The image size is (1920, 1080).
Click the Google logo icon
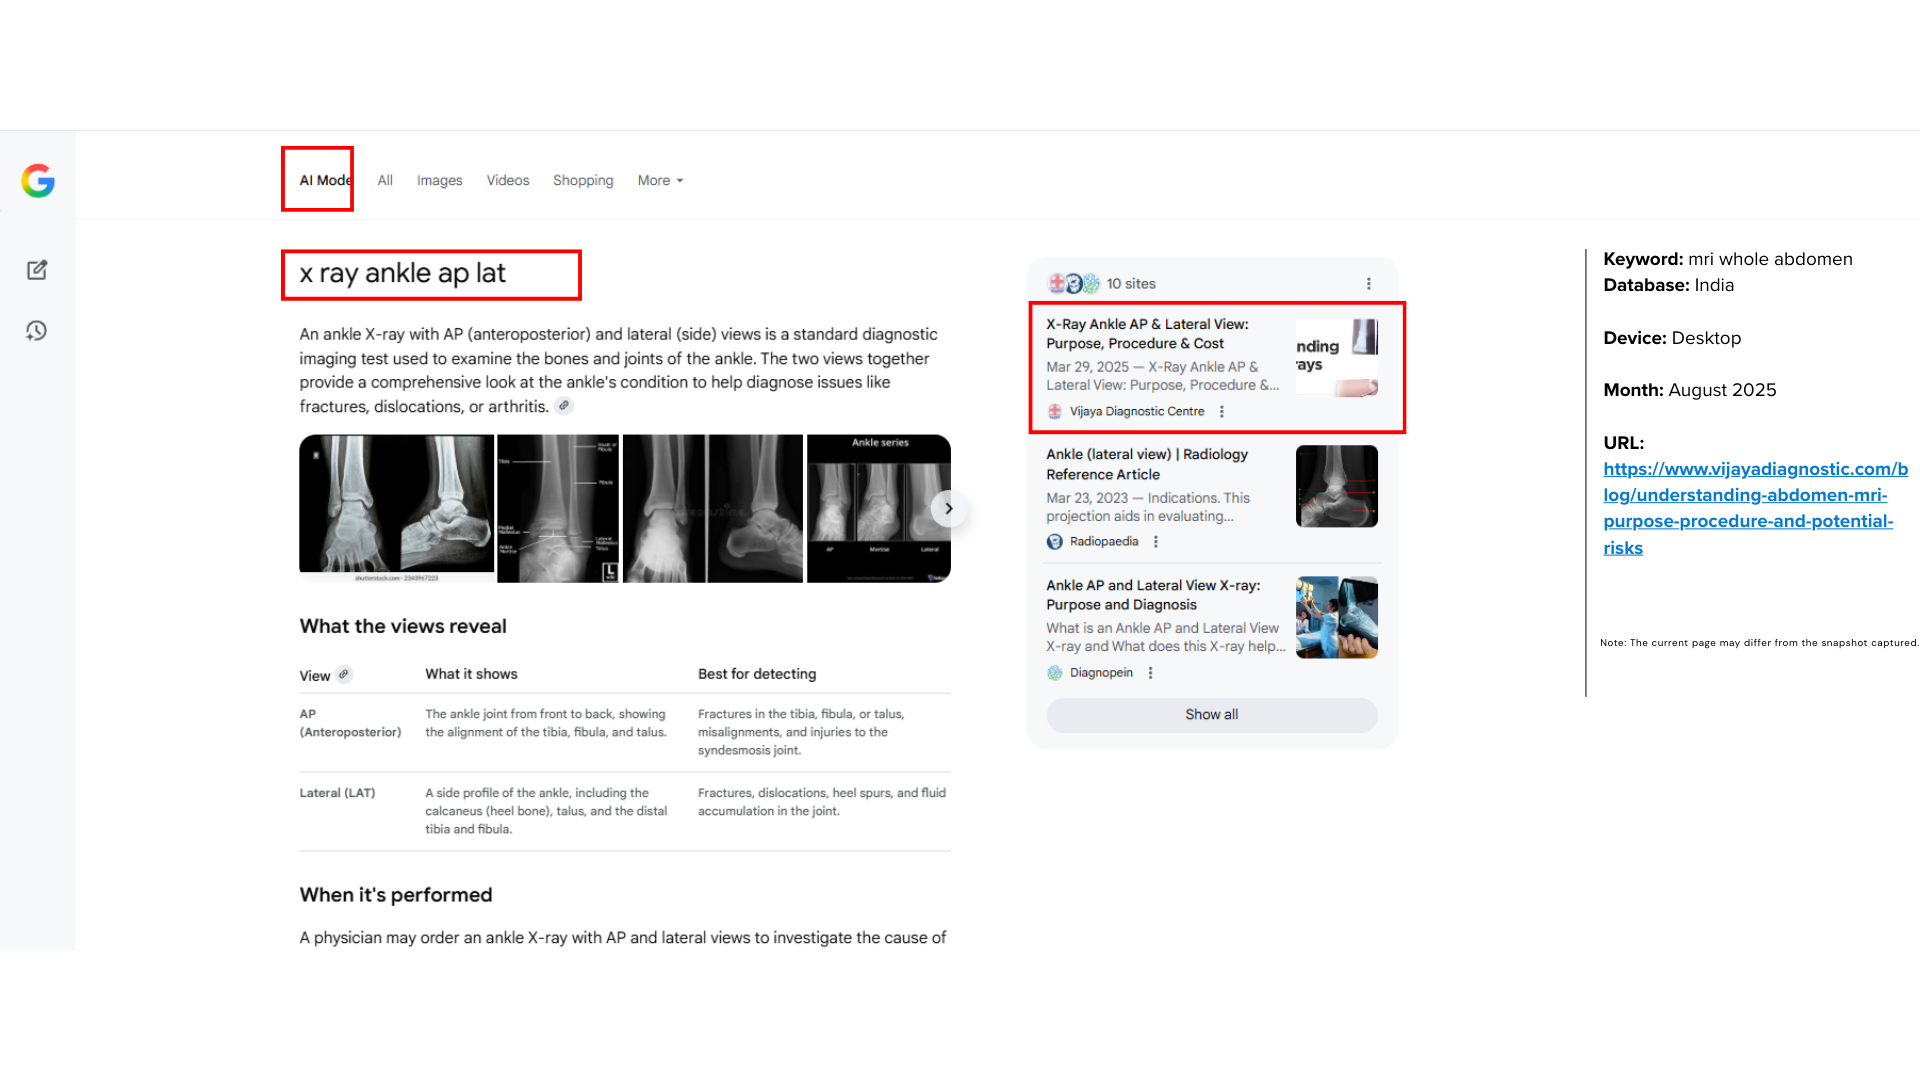[38, 181]
